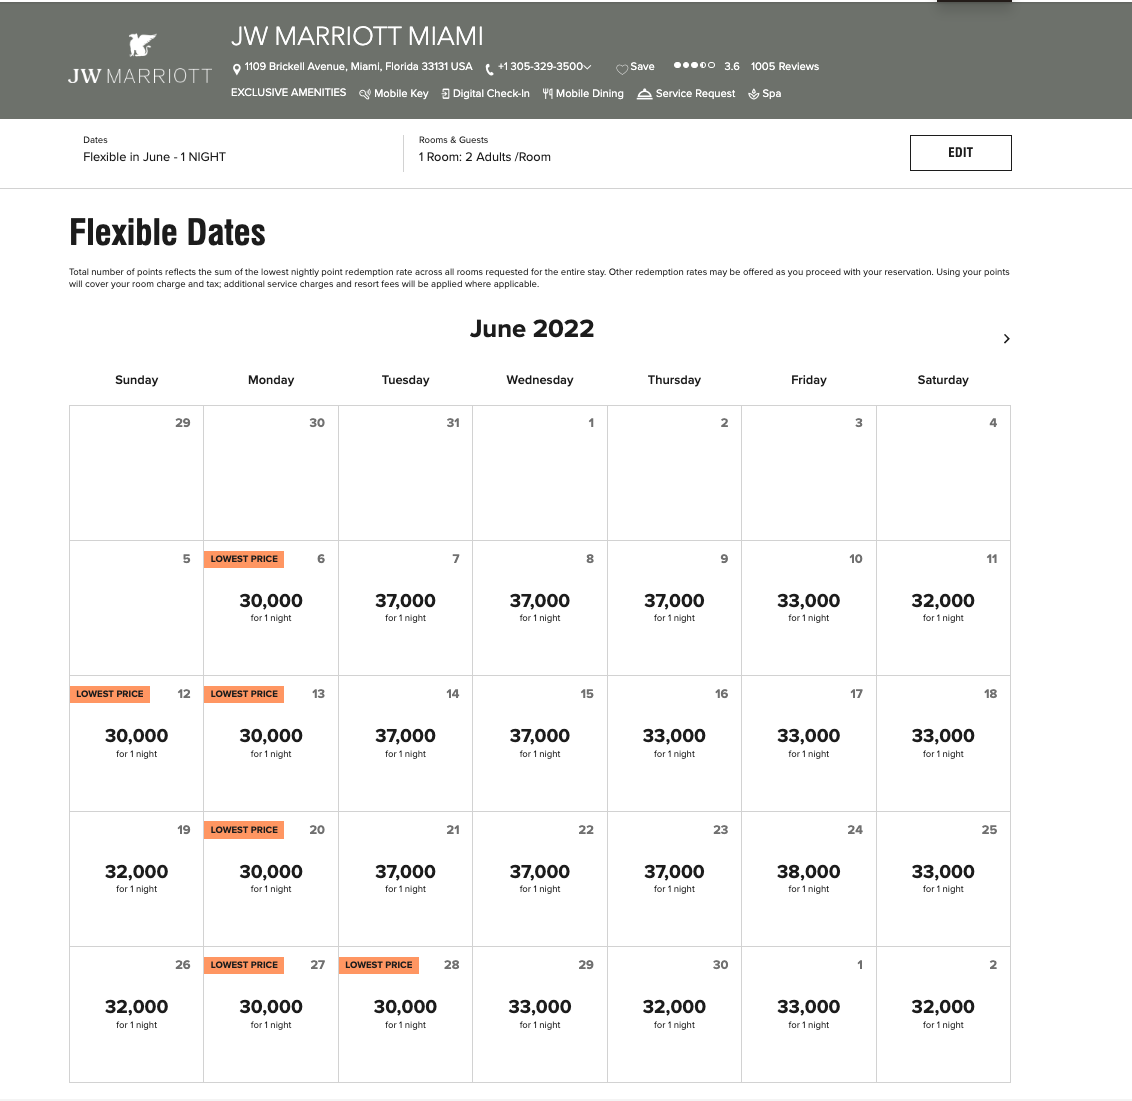
Task: Expand the phone number dropdown chevron
Action: point(588,67)
